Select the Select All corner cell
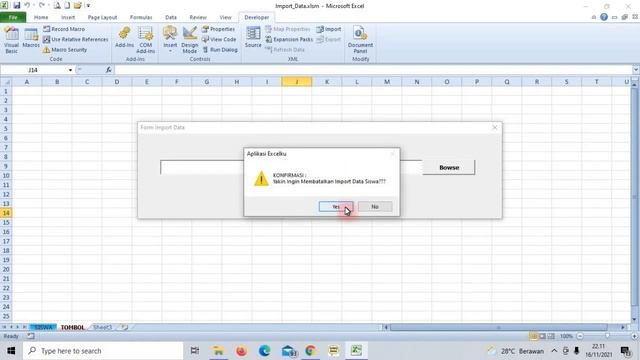 coord(6,82)
